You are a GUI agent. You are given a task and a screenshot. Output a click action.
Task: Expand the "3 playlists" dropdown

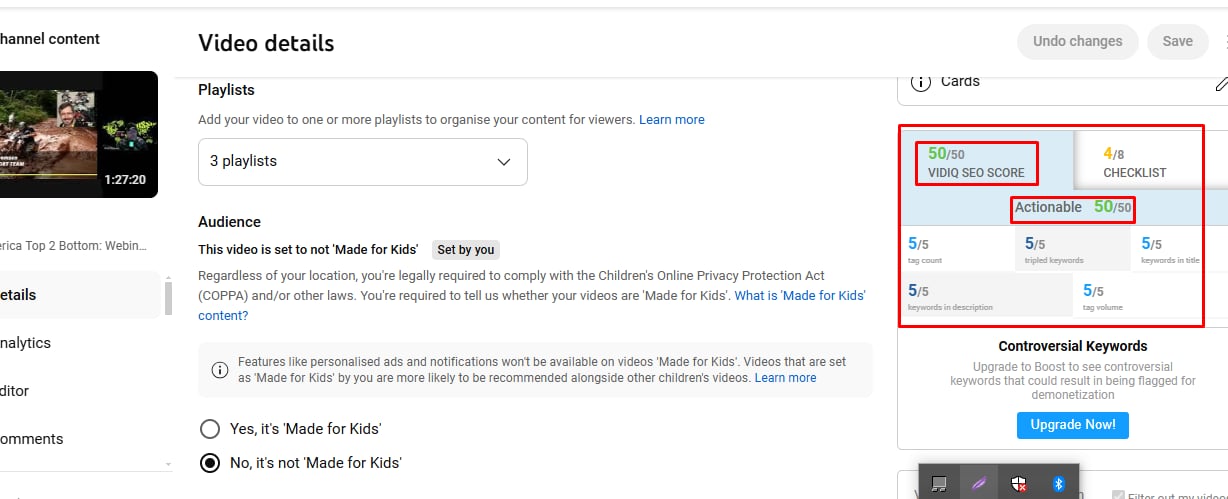[x=362, y=161]
